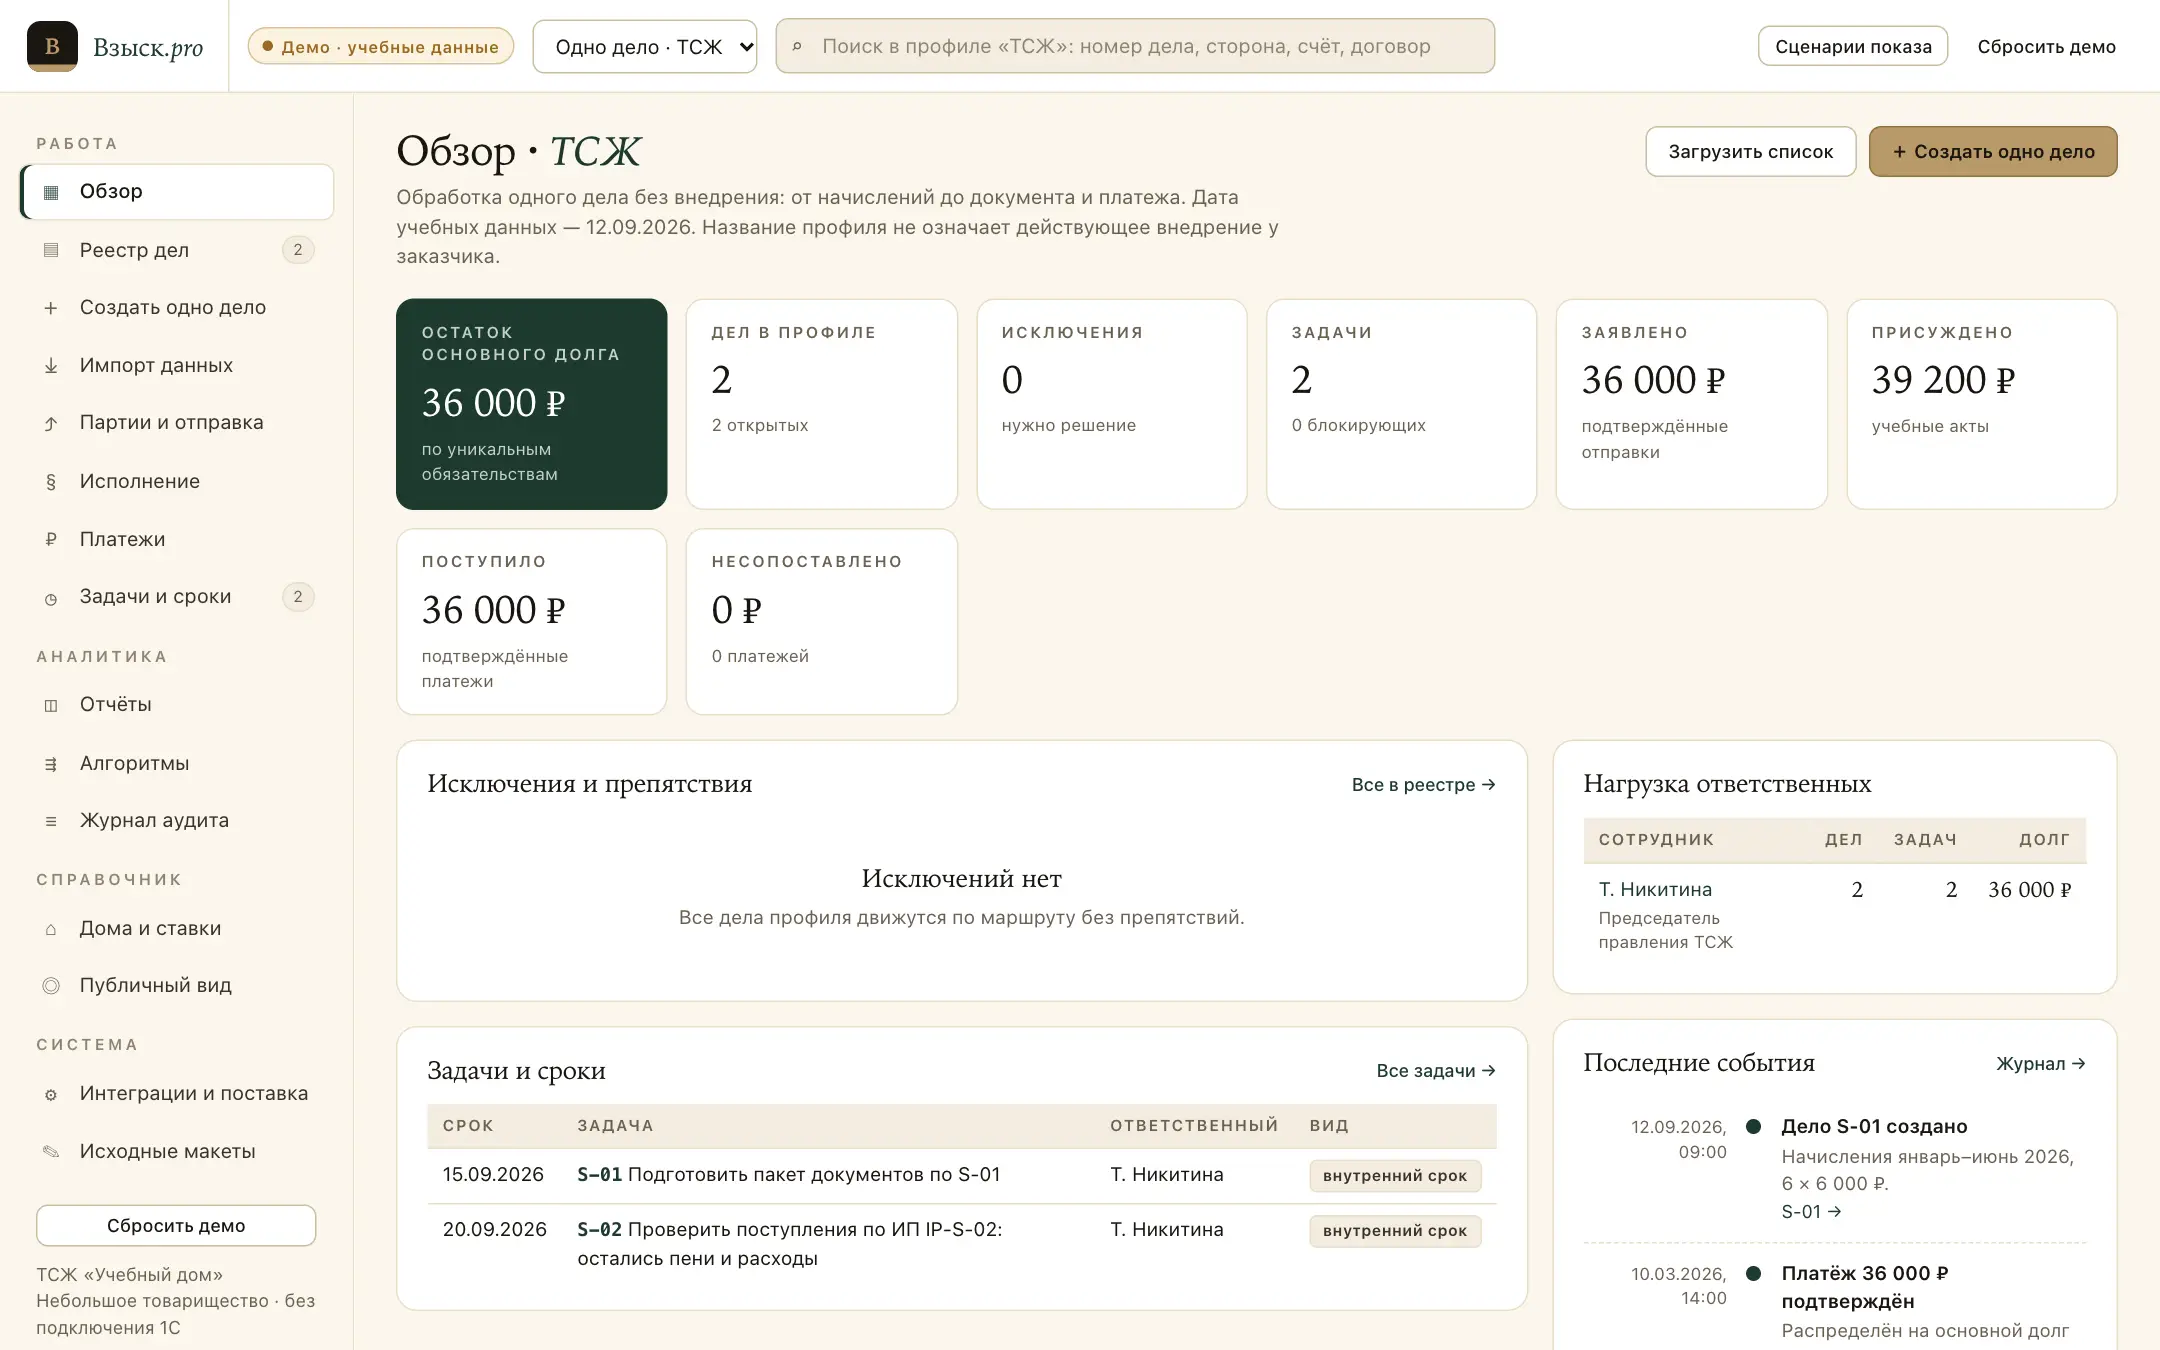Click Сценарии показа button

point(1853,46)
